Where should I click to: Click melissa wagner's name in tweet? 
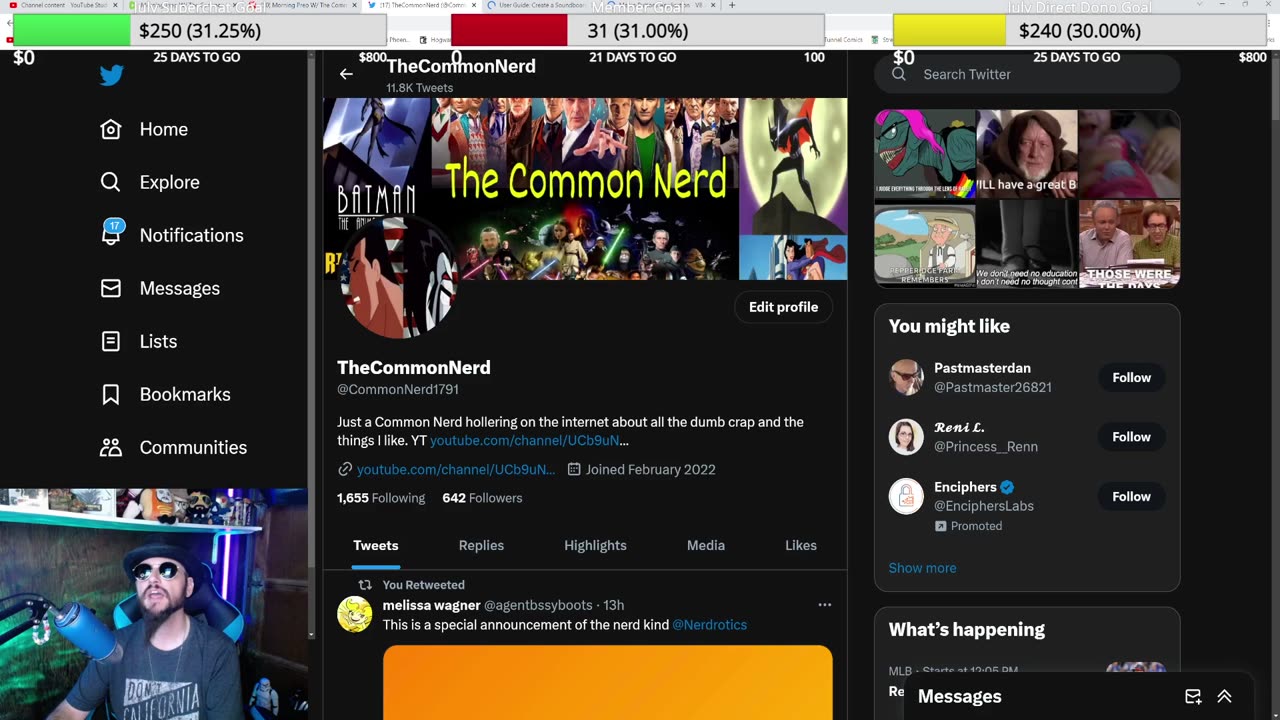(431, 605)
